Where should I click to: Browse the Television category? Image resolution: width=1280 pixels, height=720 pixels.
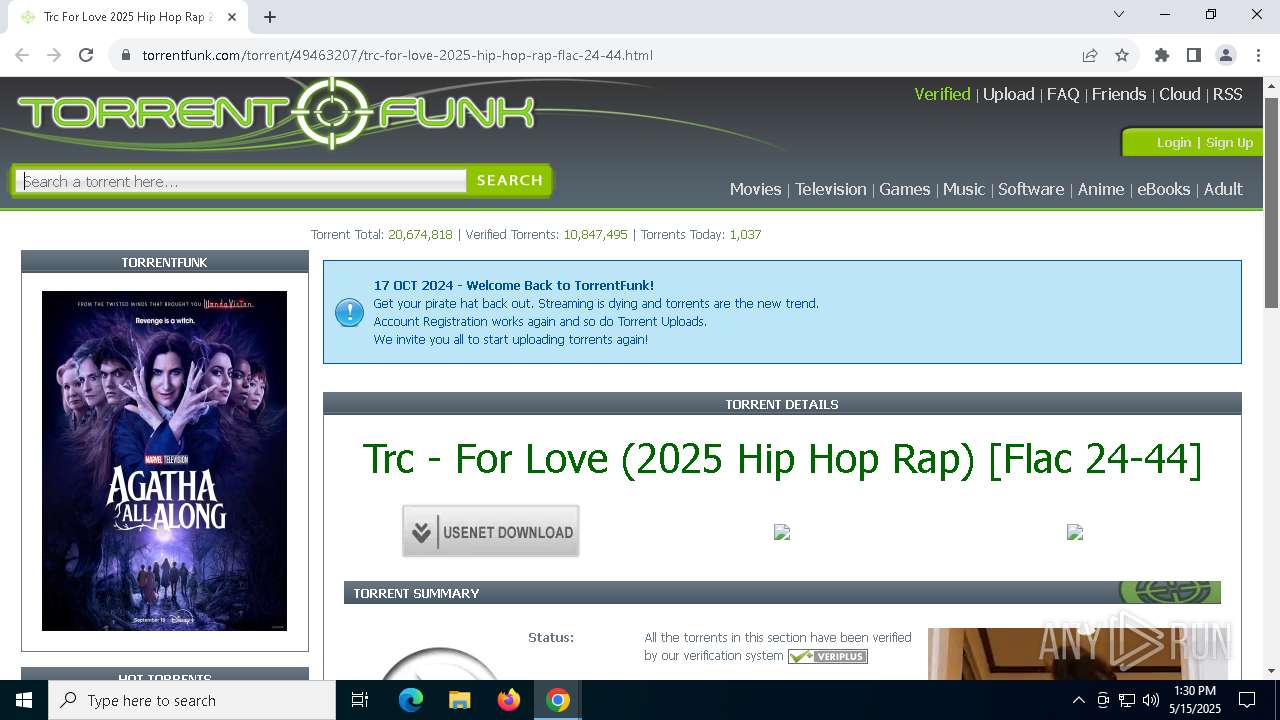point(830,189)
